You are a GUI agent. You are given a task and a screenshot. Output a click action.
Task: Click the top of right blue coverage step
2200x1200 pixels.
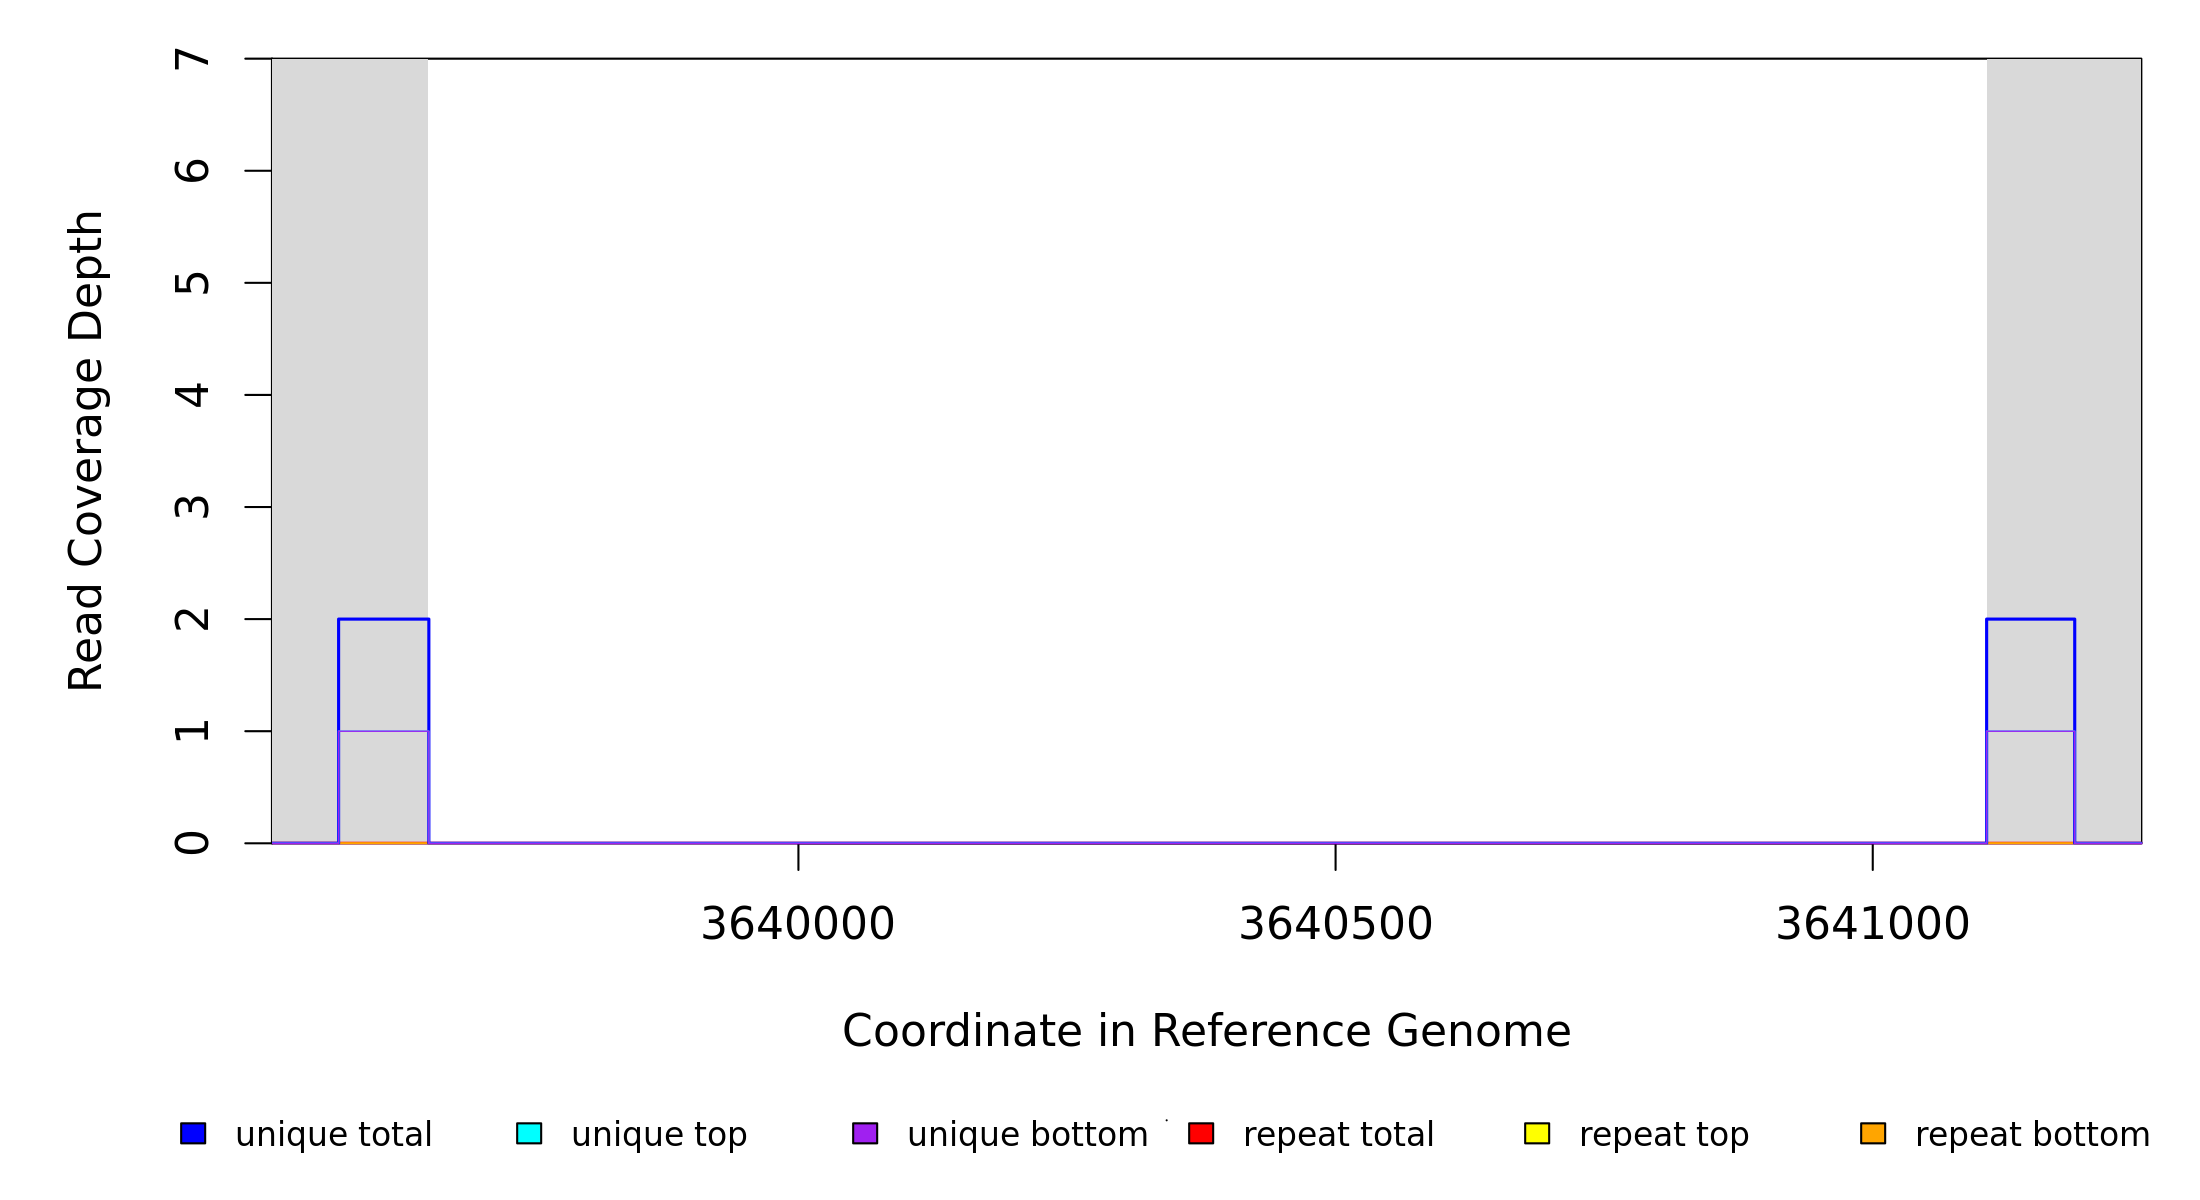click(x=2030, y=619)
